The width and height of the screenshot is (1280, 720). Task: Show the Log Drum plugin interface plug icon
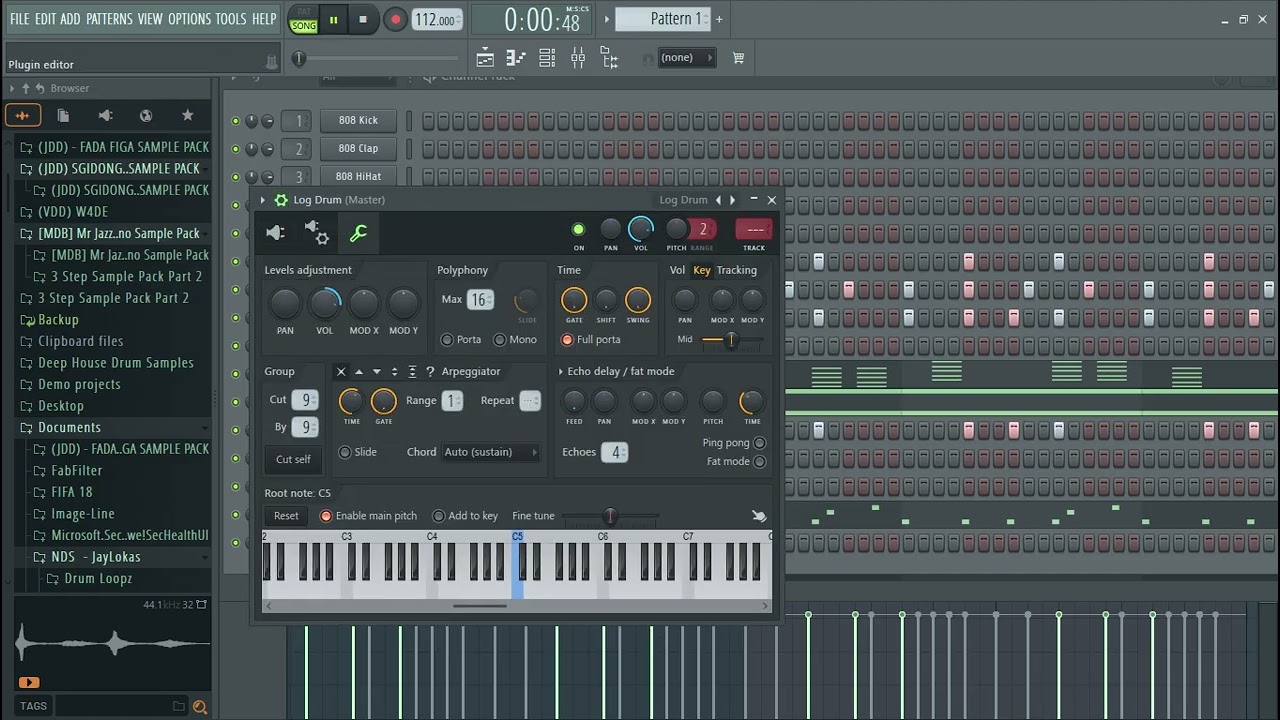point(276,233)
